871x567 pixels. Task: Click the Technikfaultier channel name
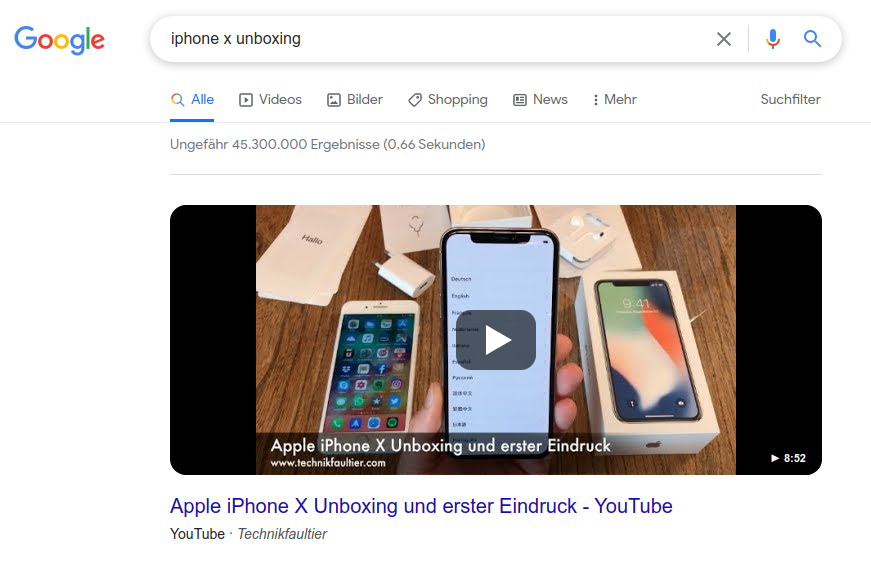pyautogui.click(x=282, y=534)
